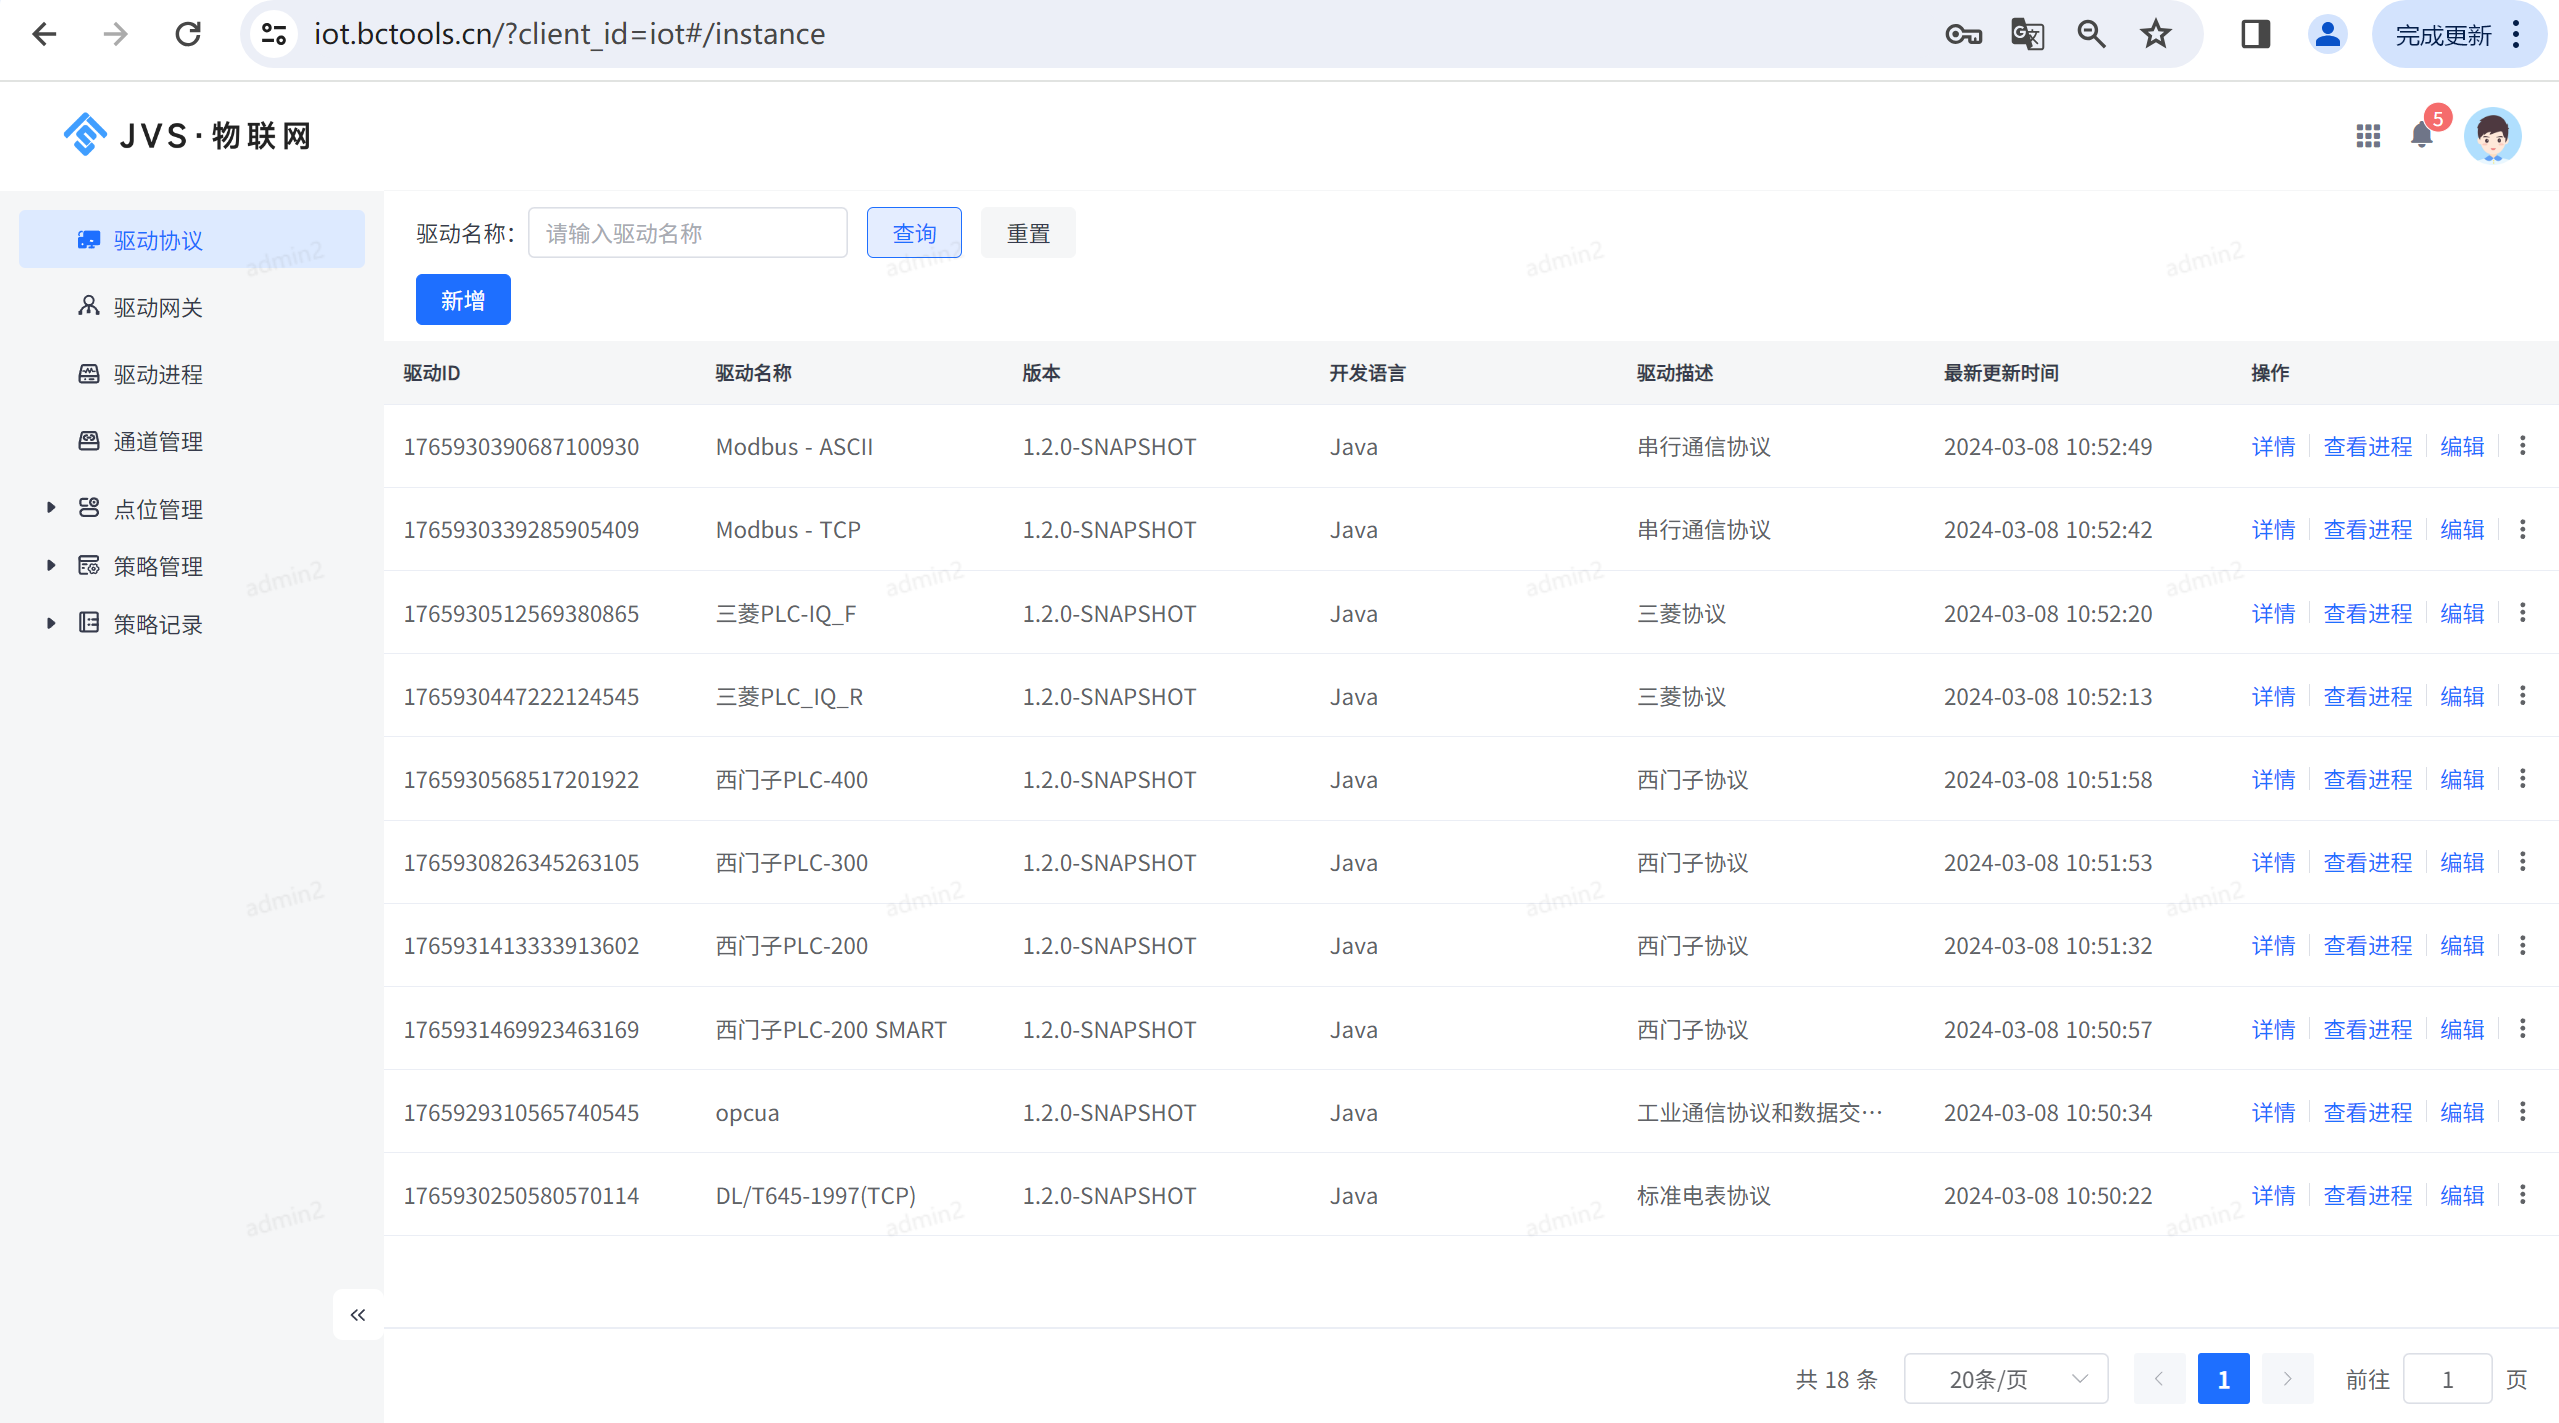Viewport: 2559px width, 1423px height.
Task: Open the 20条/页 page size dropdown
Action: pos(2005,1379)
